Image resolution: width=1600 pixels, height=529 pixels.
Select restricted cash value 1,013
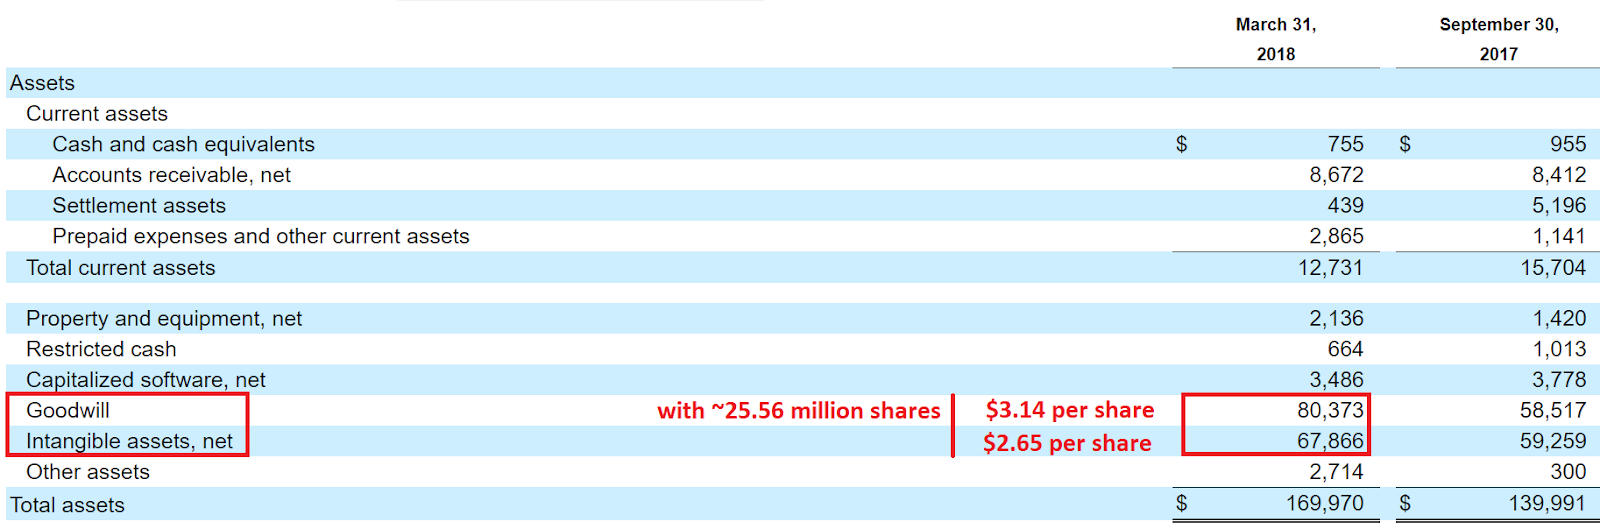tap(1560, 349)
